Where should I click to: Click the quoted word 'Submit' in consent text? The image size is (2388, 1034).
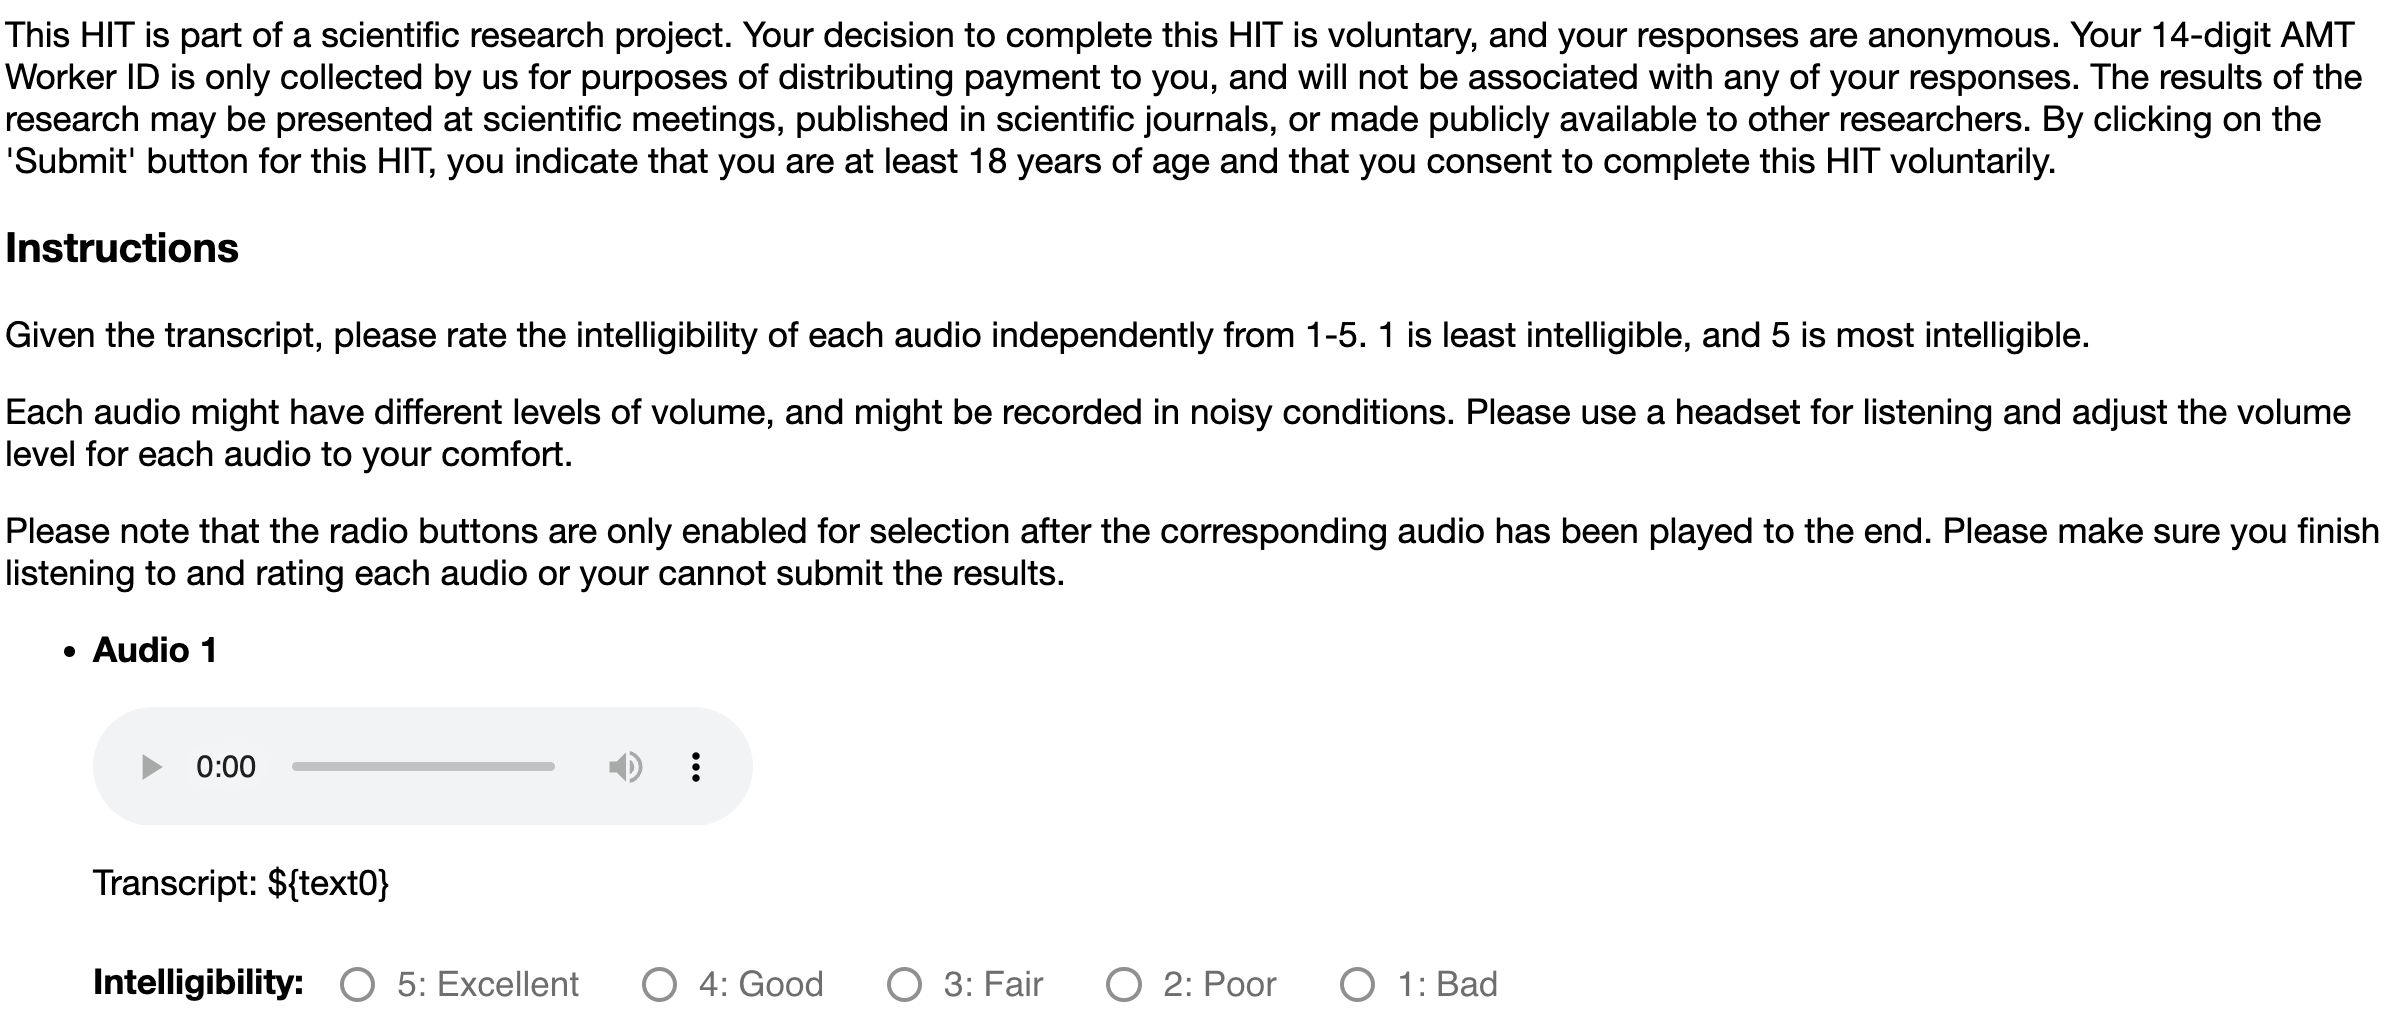[70, 162]
